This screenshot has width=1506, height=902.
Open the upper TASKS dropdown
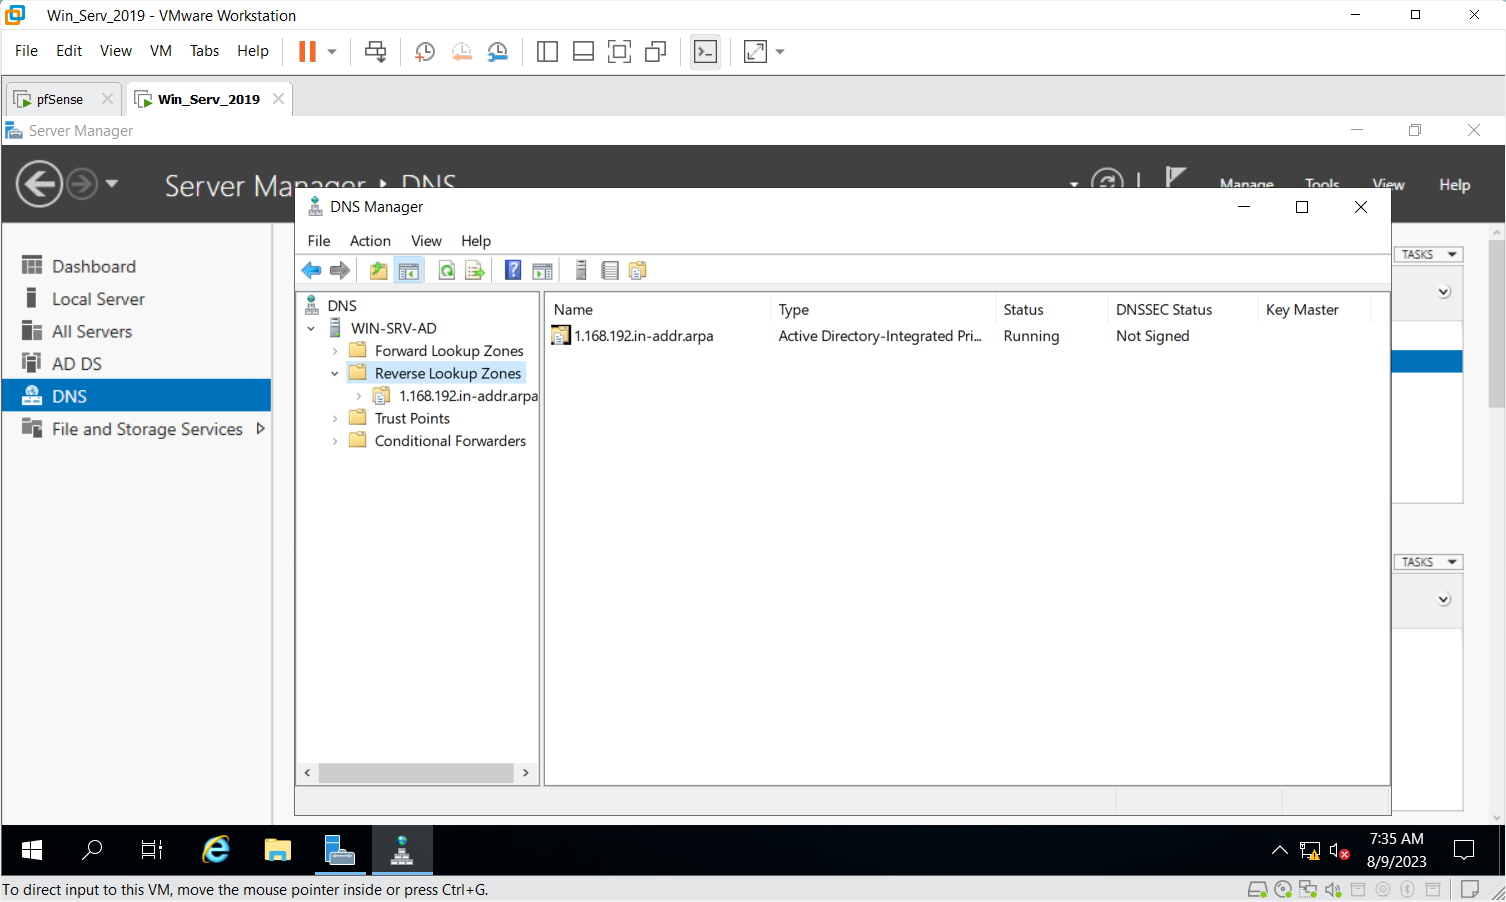pyautogui.click(x=1428, y=254)
